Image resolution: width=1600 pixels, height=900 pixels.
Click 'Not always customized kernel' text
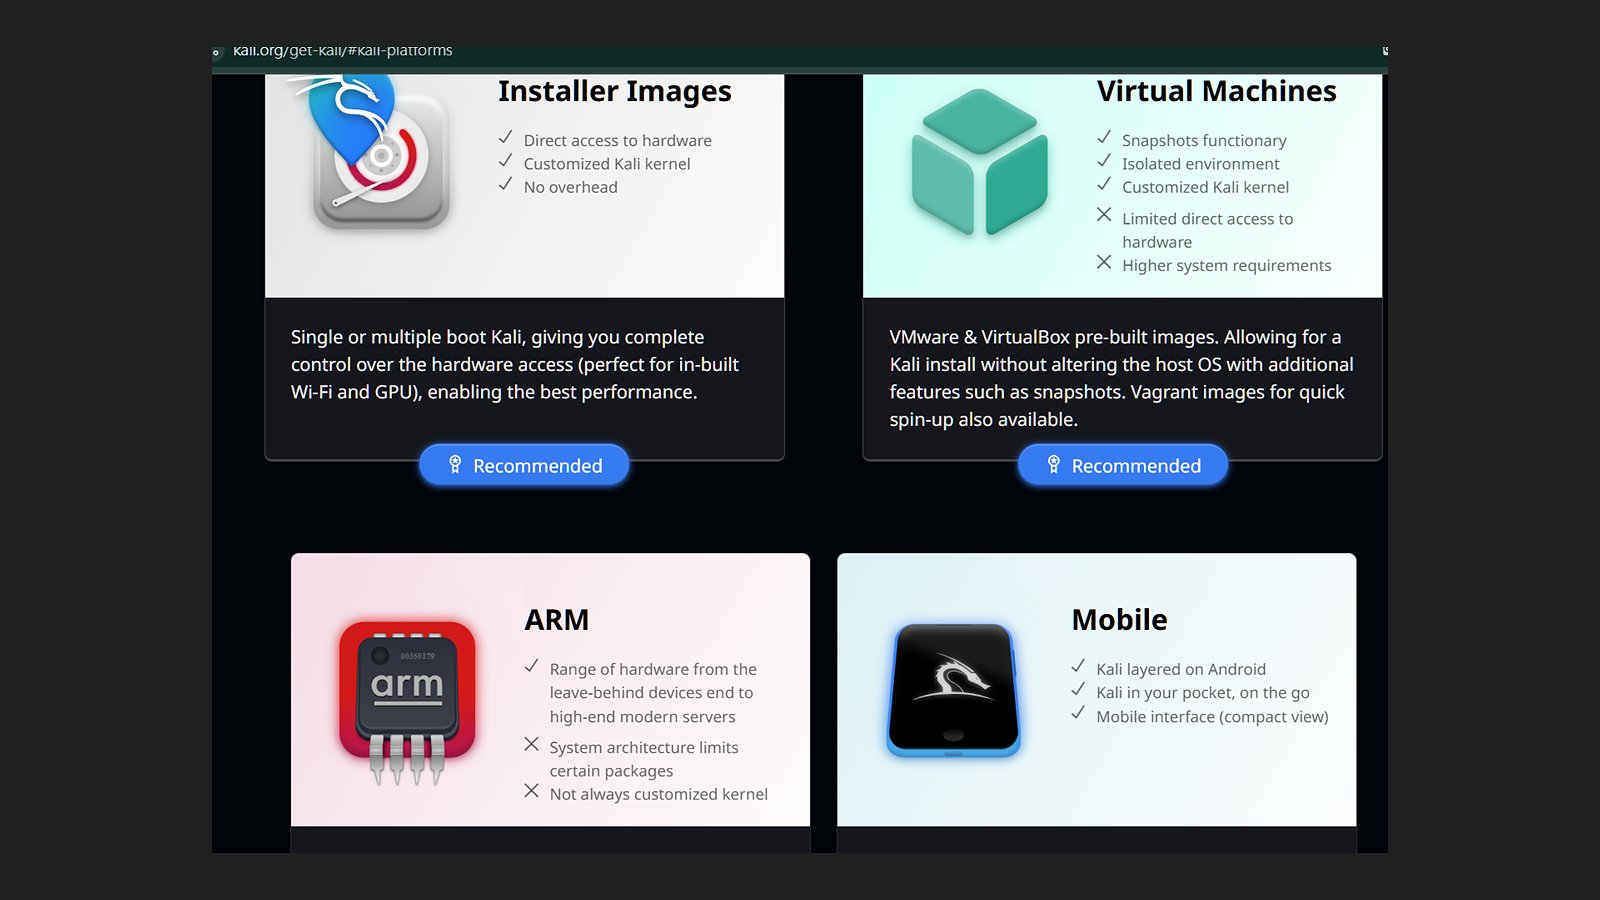pos(659,794)
